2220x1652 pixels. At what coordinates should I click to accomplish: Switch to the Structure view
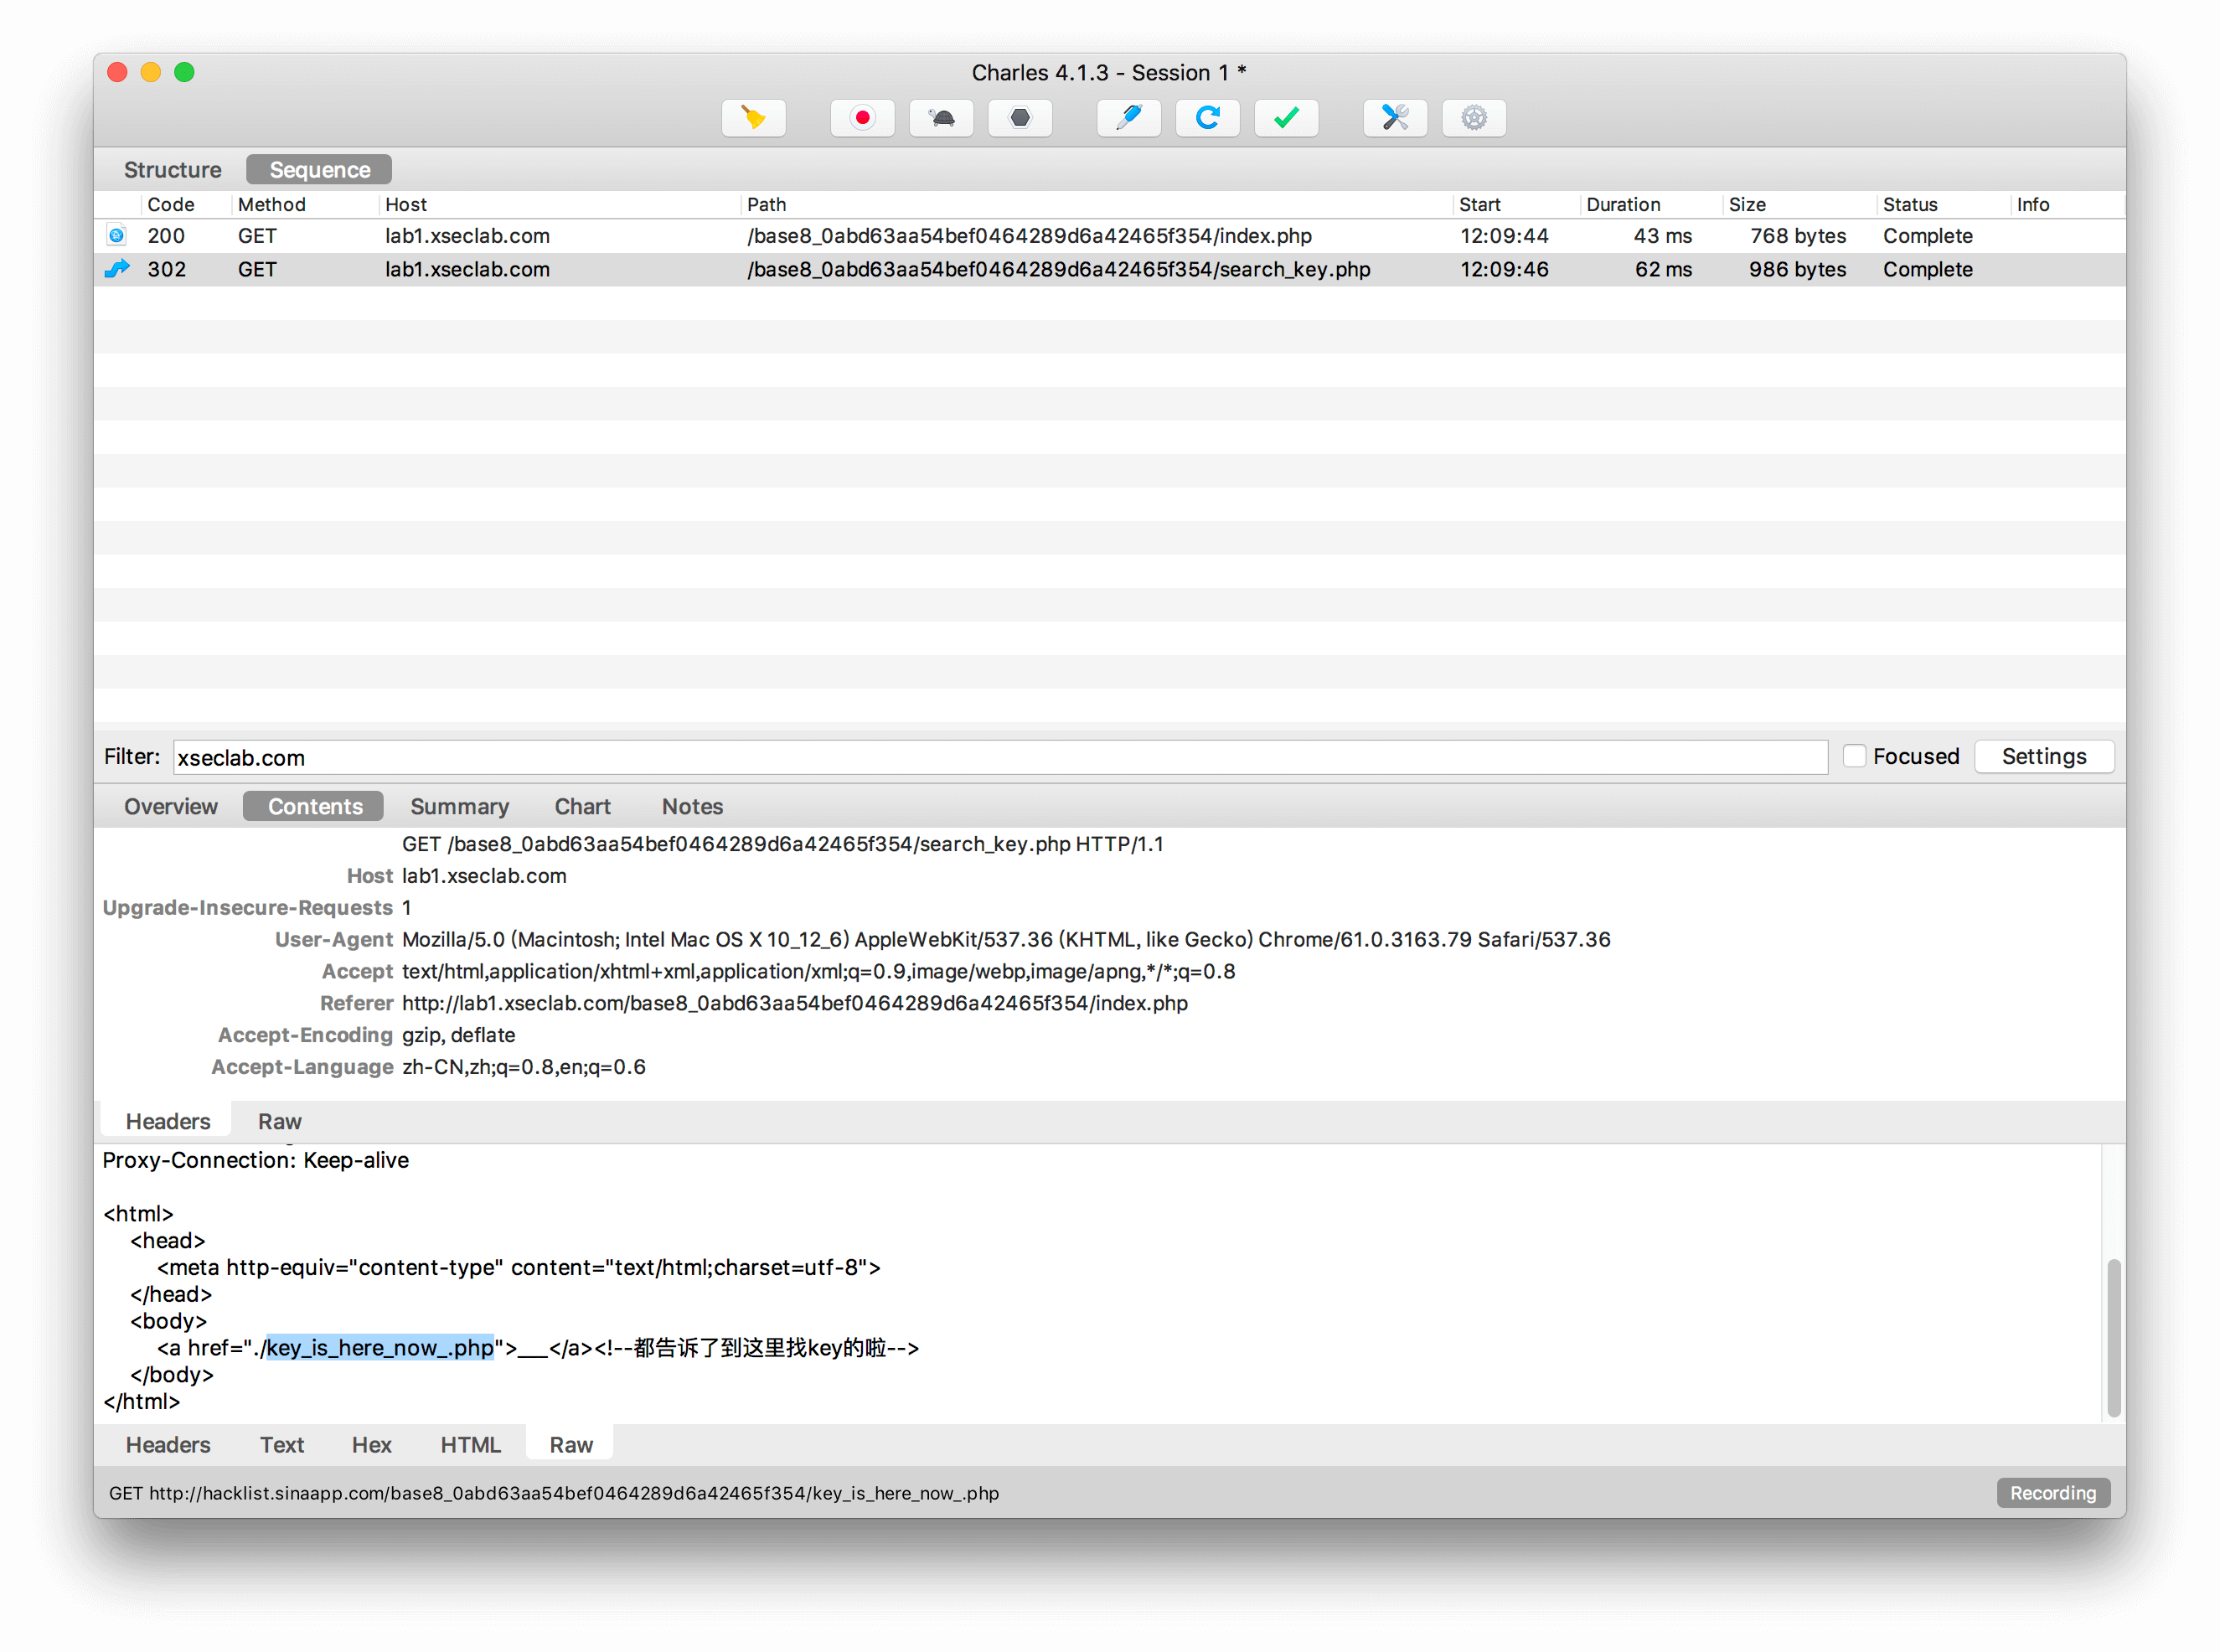173,170
